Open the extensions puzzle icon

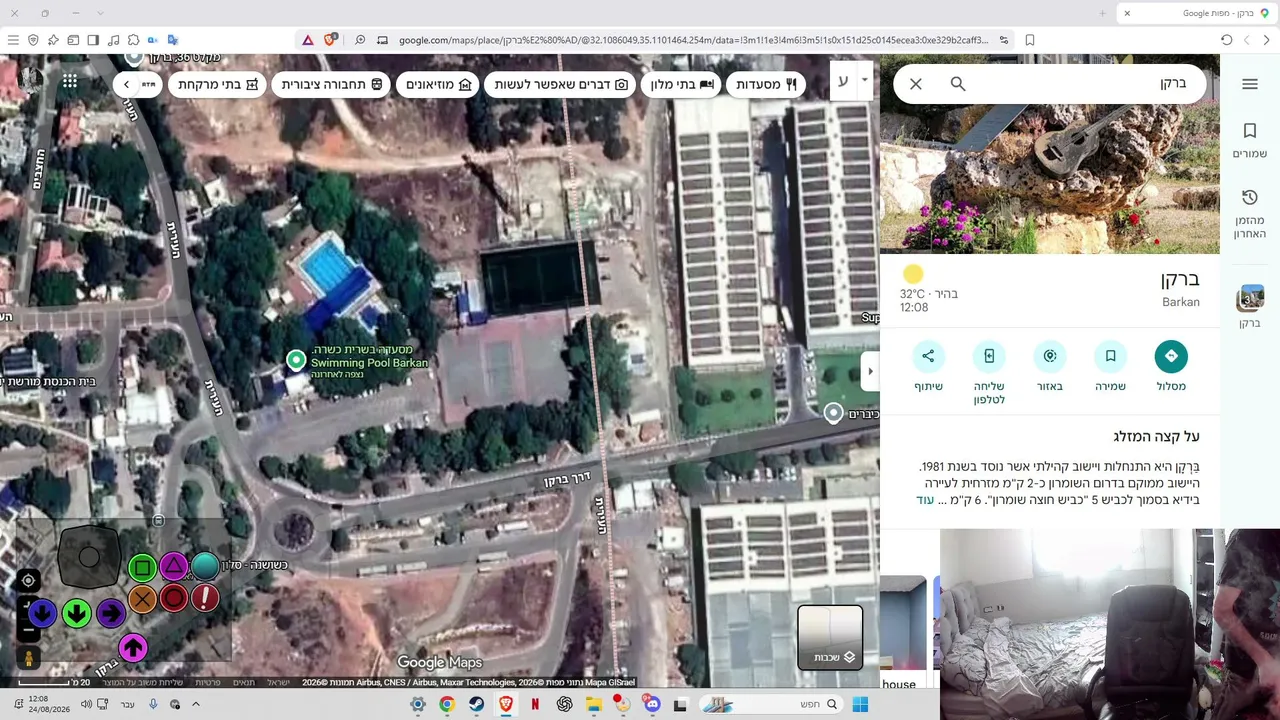tap(133, 40)
